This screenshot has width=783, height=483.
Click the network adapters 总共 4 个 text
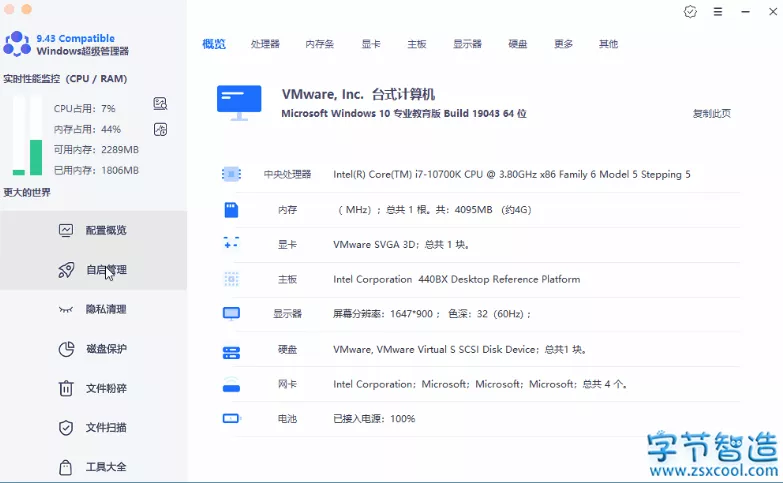480,384
